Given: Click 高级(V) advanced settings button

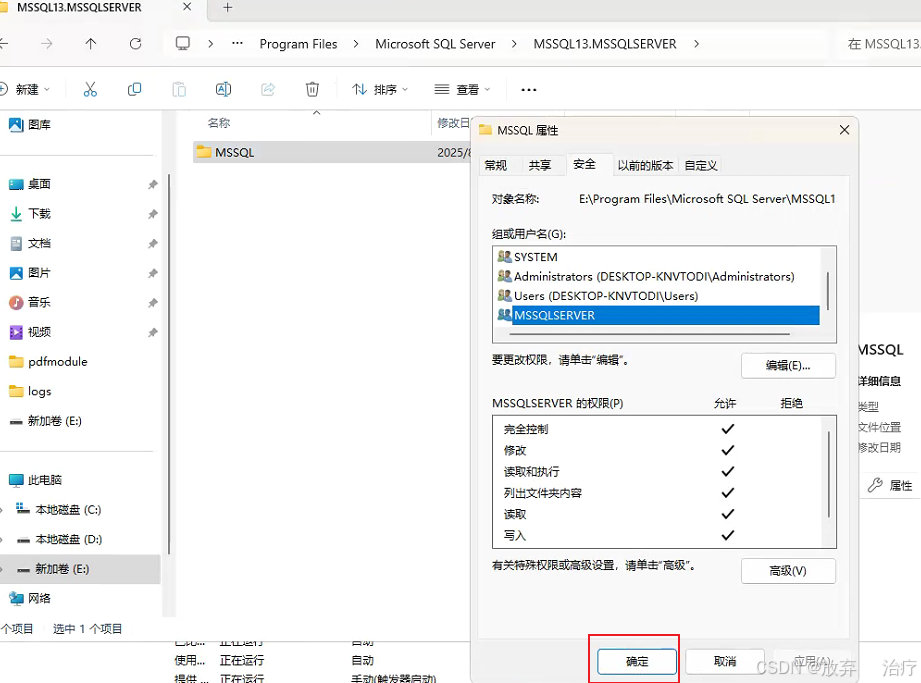Looking at the screenshot, I should (788, 571).
